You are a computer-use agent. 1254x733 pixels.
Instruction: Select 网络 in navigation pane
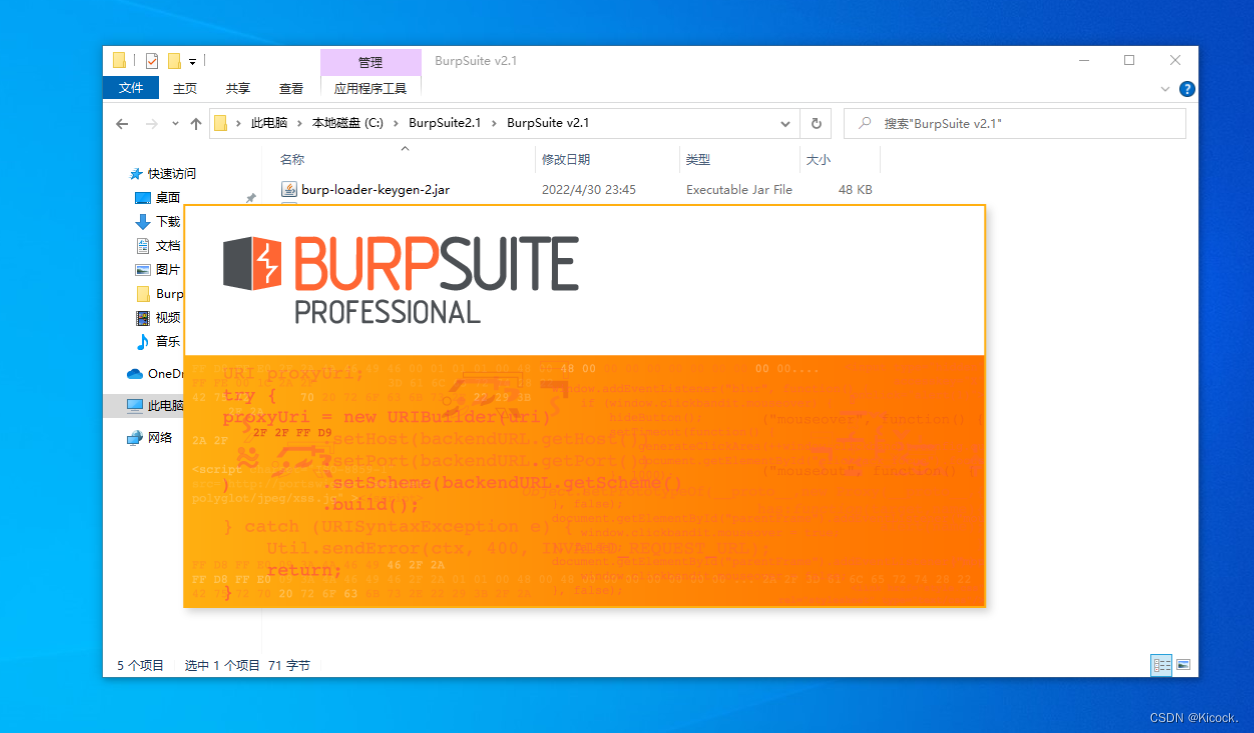point(160,437)
